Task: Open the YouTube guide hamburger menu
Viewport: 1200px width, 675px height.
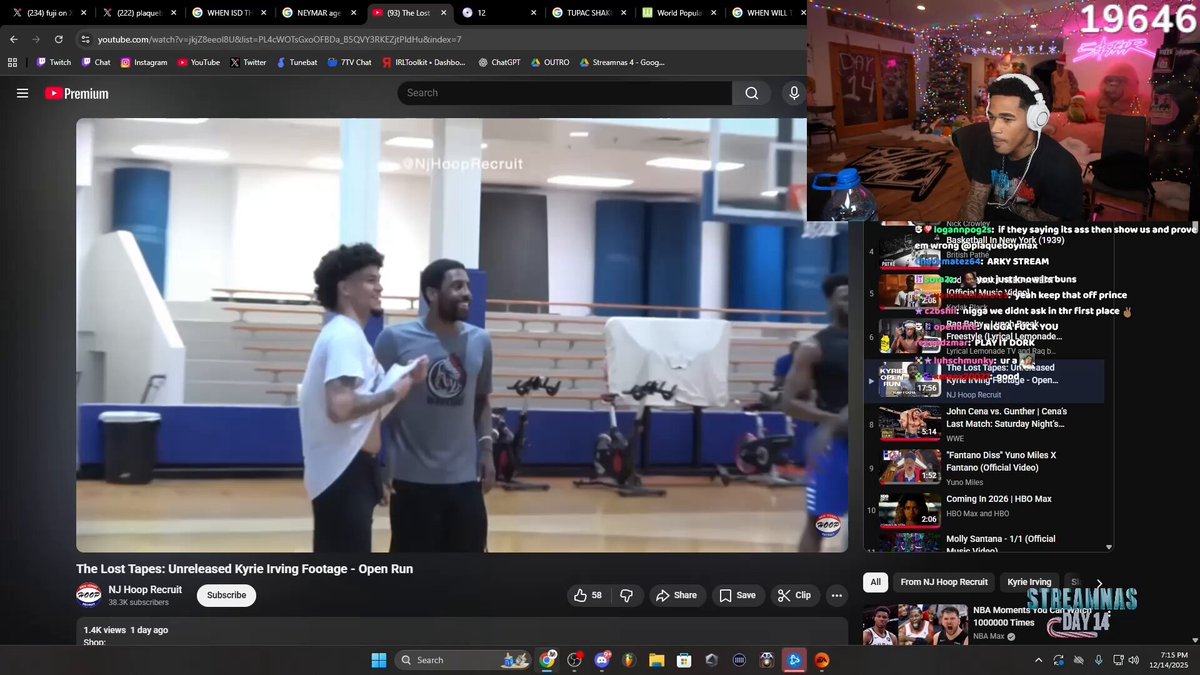Action: point(22,93)
